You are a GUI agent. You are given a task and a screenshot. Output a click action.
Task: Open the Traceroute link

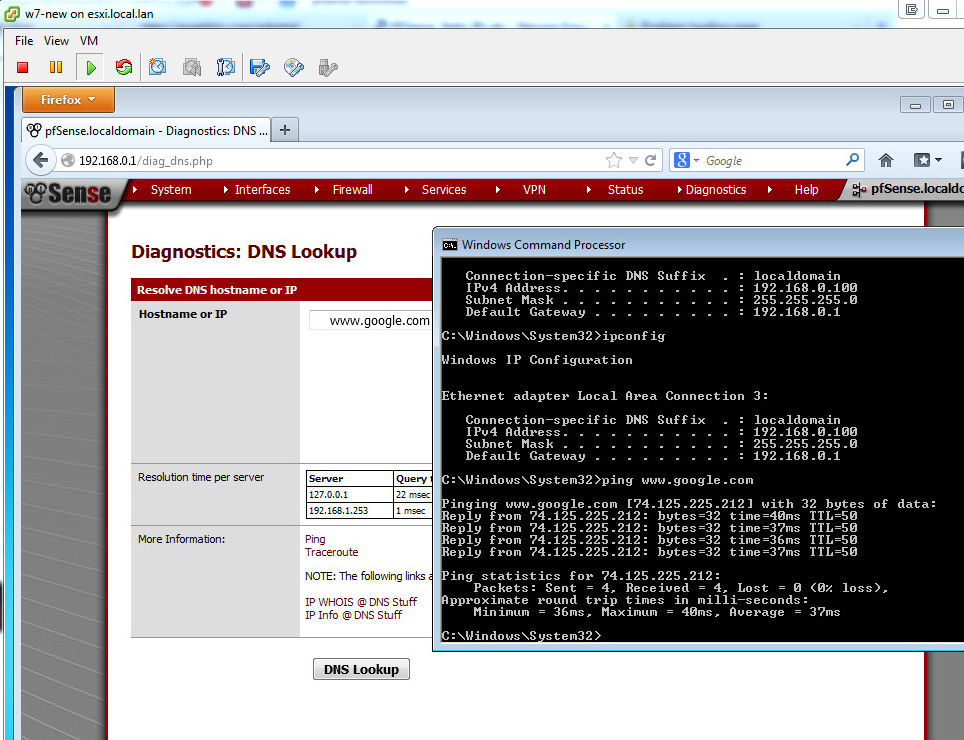point(331,552)
